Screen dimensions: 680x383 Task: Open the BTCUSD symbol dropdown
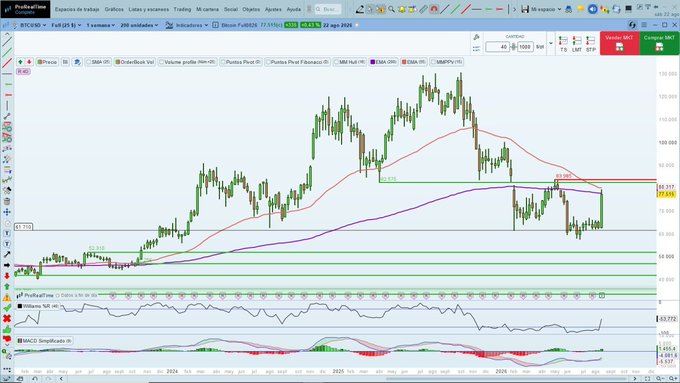click(x=33, y=25)
